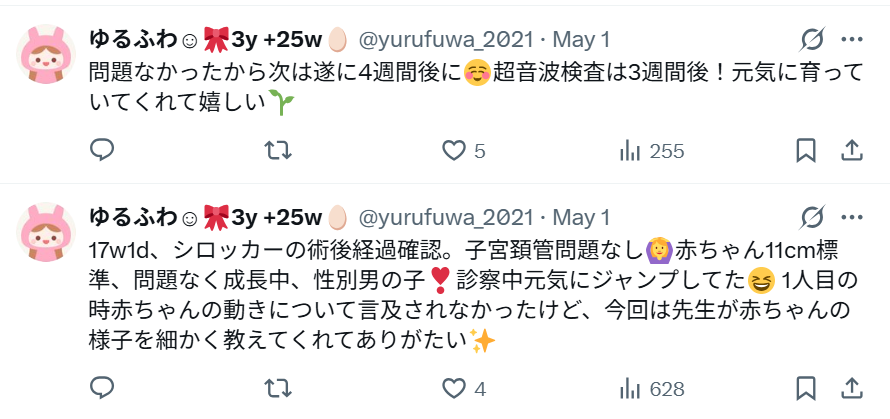Reply to the first tweet about 超音波検査
The image size is (890, 419).
102,150
